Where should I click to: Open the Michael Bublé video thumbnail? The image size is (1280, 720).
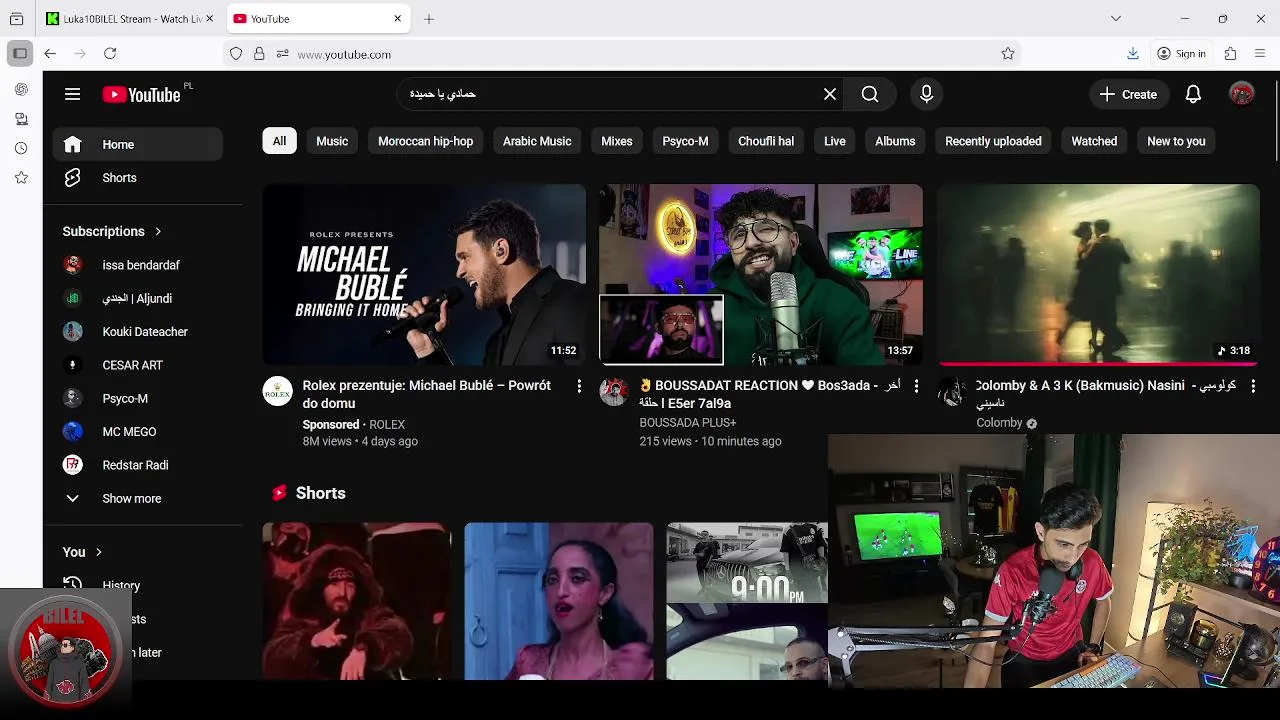click(x=424, y=274)
